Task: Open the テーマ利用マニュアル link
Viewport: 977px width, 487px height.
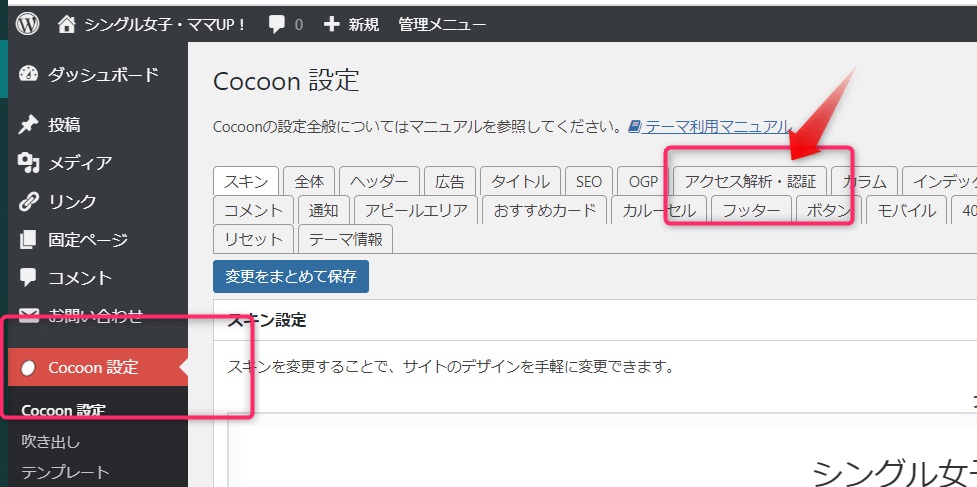Action: coord(717,127)
